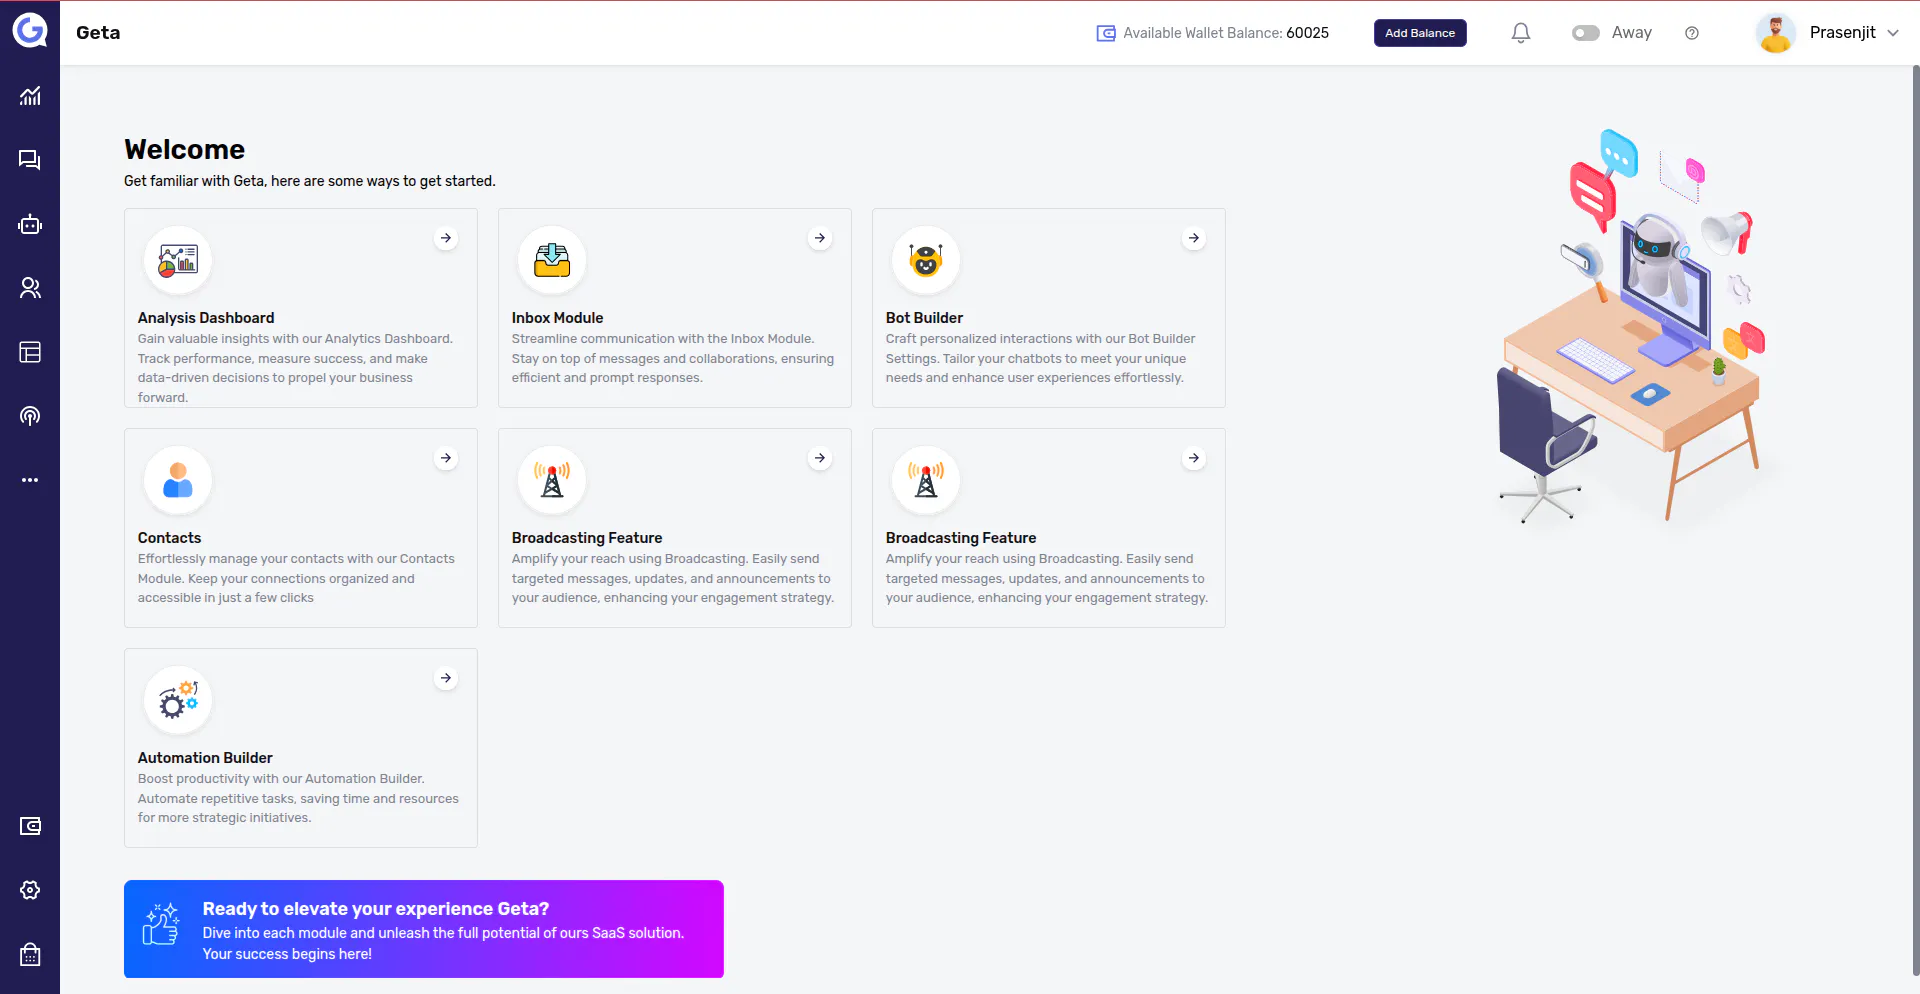Open the wallet icon in the sidebar

[30, 826]
